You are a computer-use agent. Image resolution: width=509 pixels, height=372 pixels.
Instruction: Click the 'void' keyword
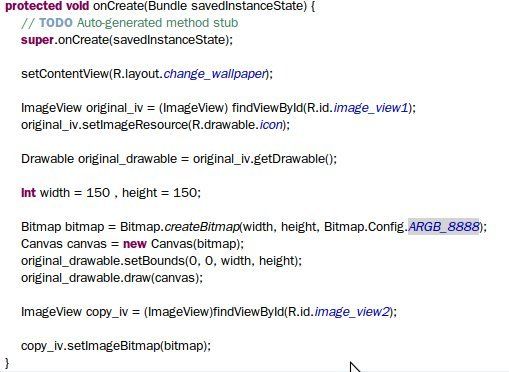pos(77,6)
